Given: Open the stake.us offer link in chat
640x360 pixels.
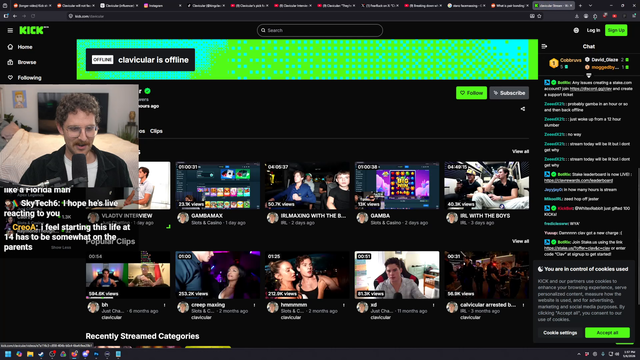Looking at the screenshot, I should [577, 248].
